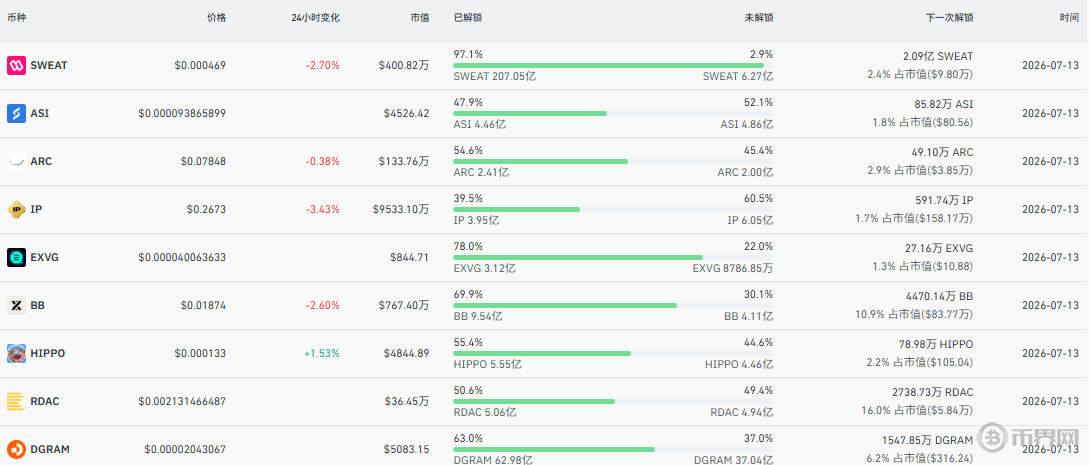Viewport: 1090px width, 465px height.
Task: Click the 未解锁 column header
Action: coord(758,18)
